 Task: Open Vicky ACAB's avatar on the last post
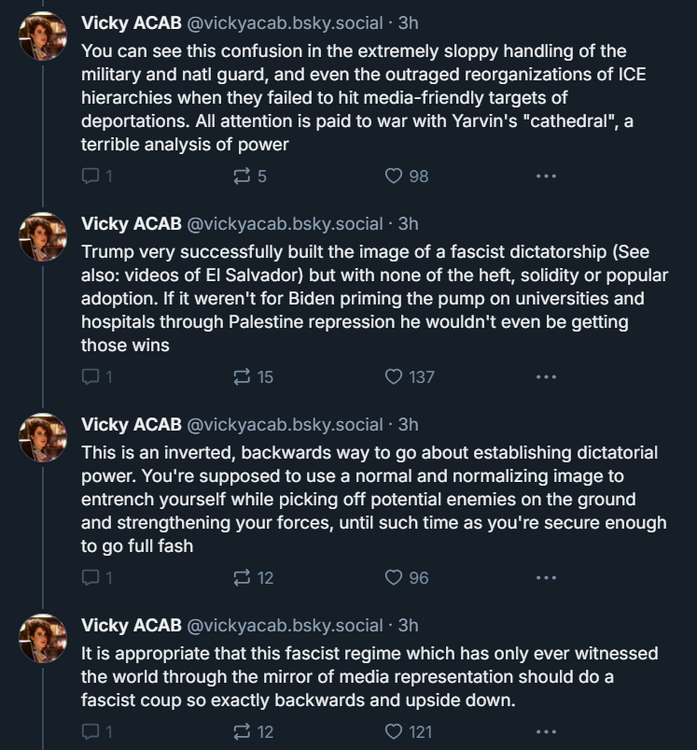coord(43,638)
